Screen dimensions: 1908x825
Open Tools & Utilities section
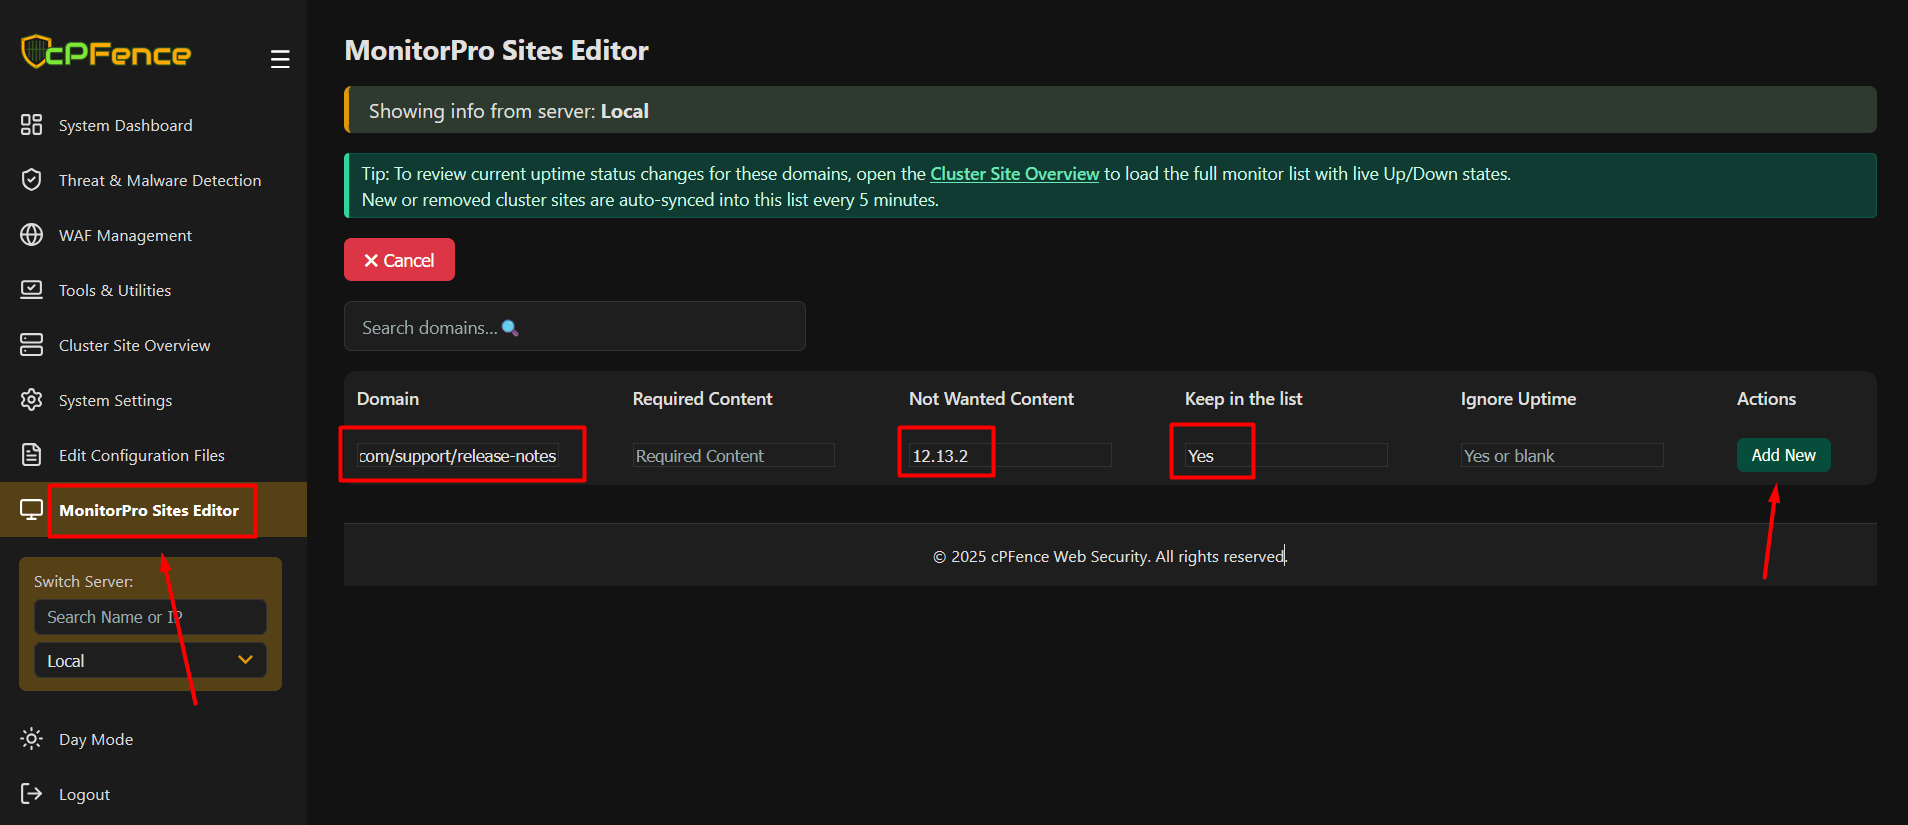coord(115,290)
